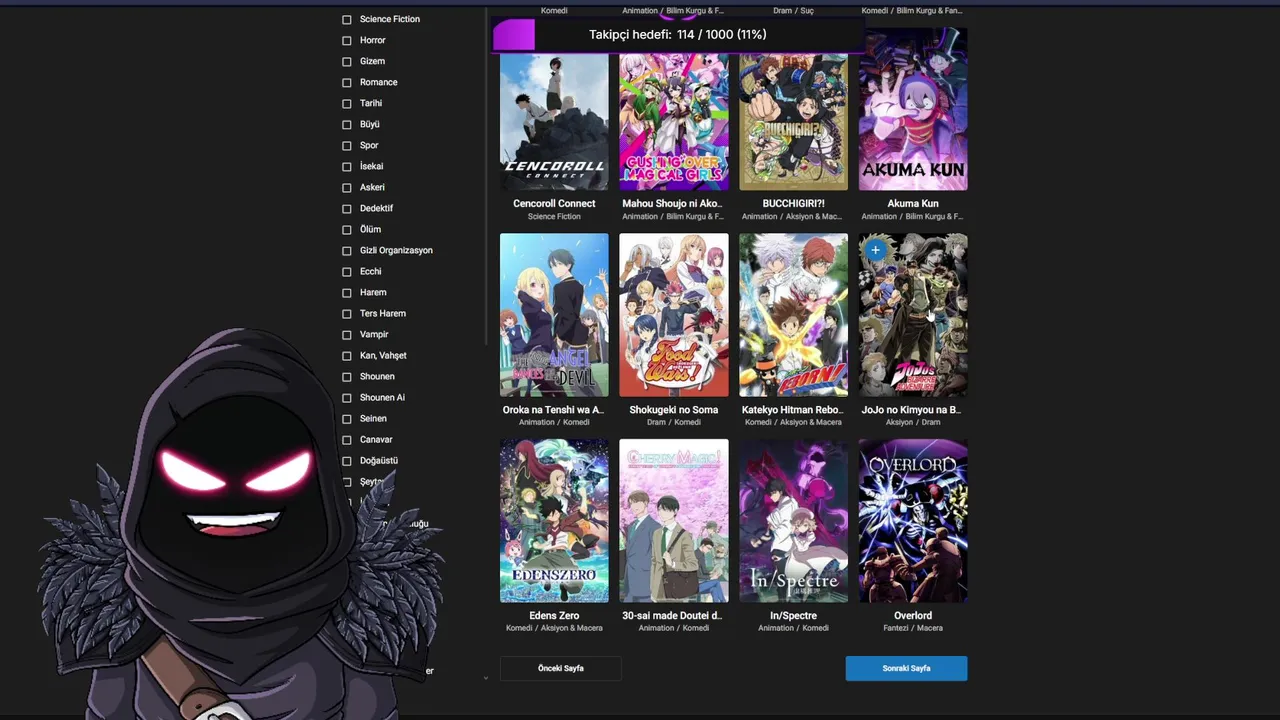The image size is (1280, 720).
Task: Check the Spor filter box
Action: coord(347,145)
